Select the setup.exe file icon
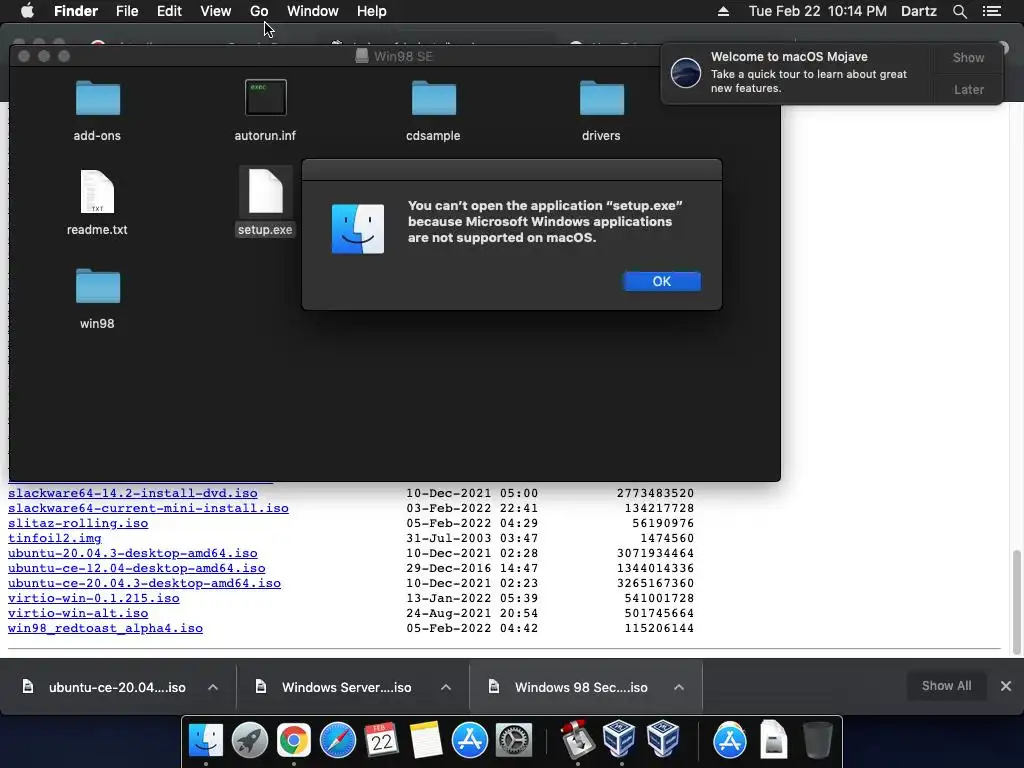The image size is (1024, 768). pos(265,191)
